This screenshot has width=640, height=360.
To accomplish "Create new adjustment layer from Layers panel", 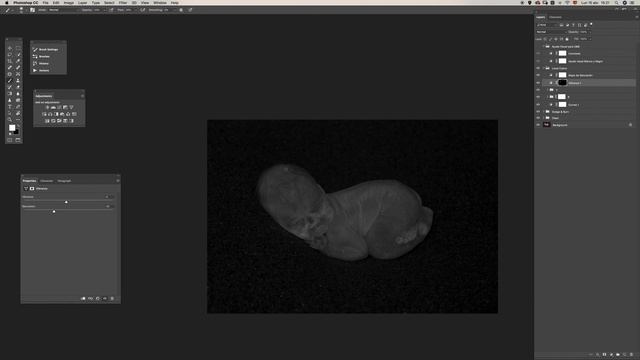I will click(x=611, y=354).
